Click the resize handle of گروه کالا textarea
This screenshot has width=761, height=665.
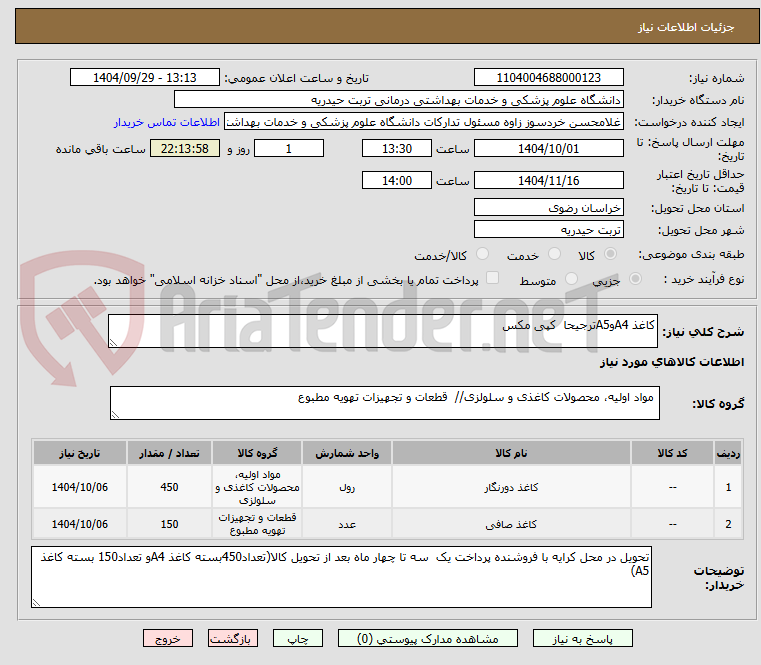point(115,415)
